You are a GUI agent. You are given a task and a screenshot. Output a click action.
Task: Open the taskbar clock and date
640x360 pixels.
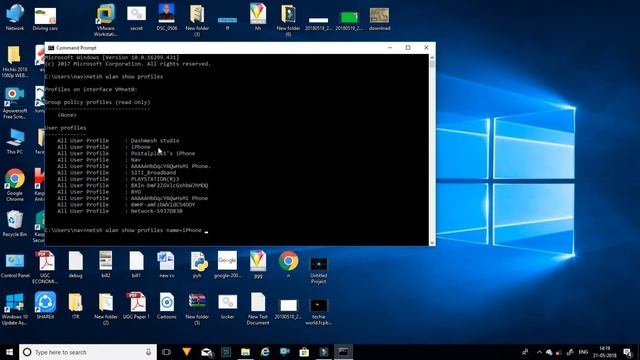pyautogui.click(x=605, y=352)
